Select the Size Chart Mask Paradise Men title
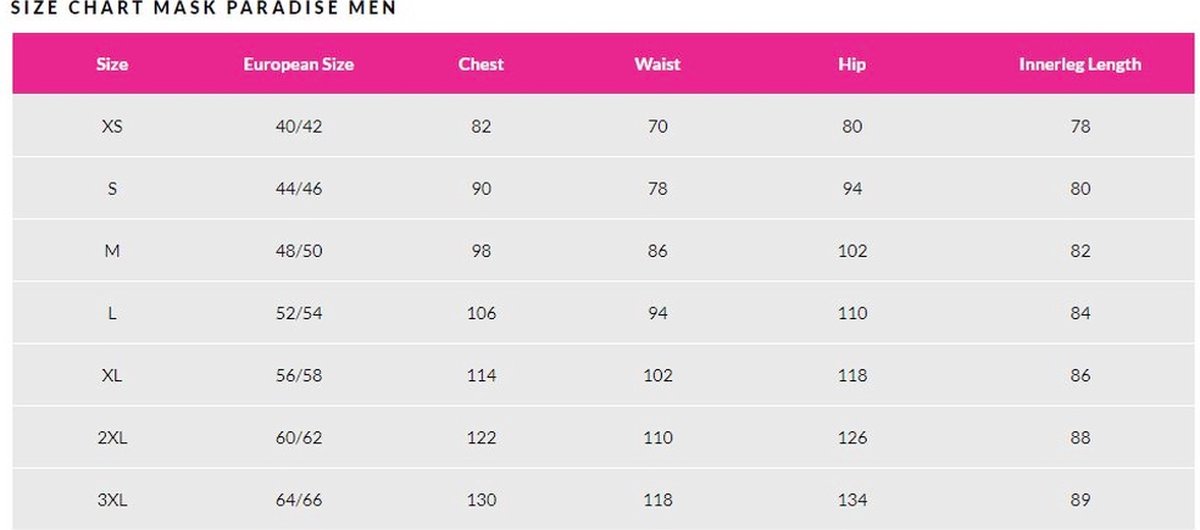 (203, 8)
